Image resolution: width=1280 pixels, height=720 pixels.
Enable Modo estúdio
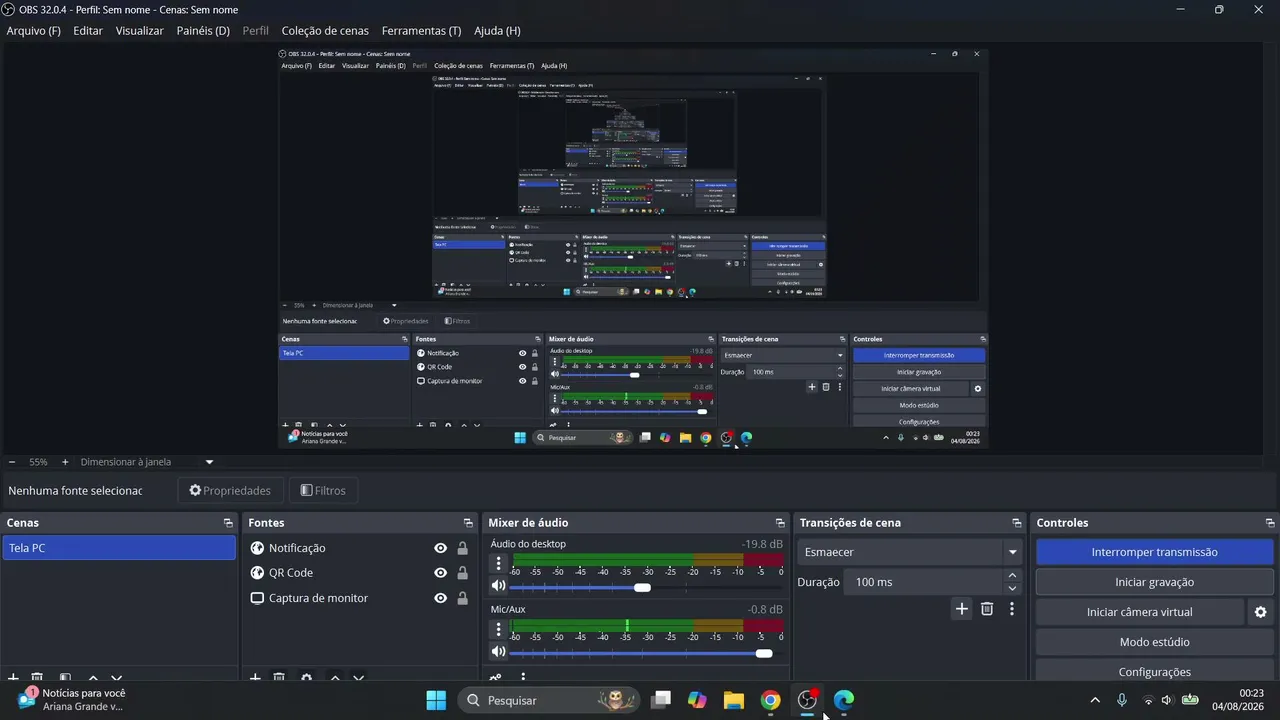point(1154,642)
